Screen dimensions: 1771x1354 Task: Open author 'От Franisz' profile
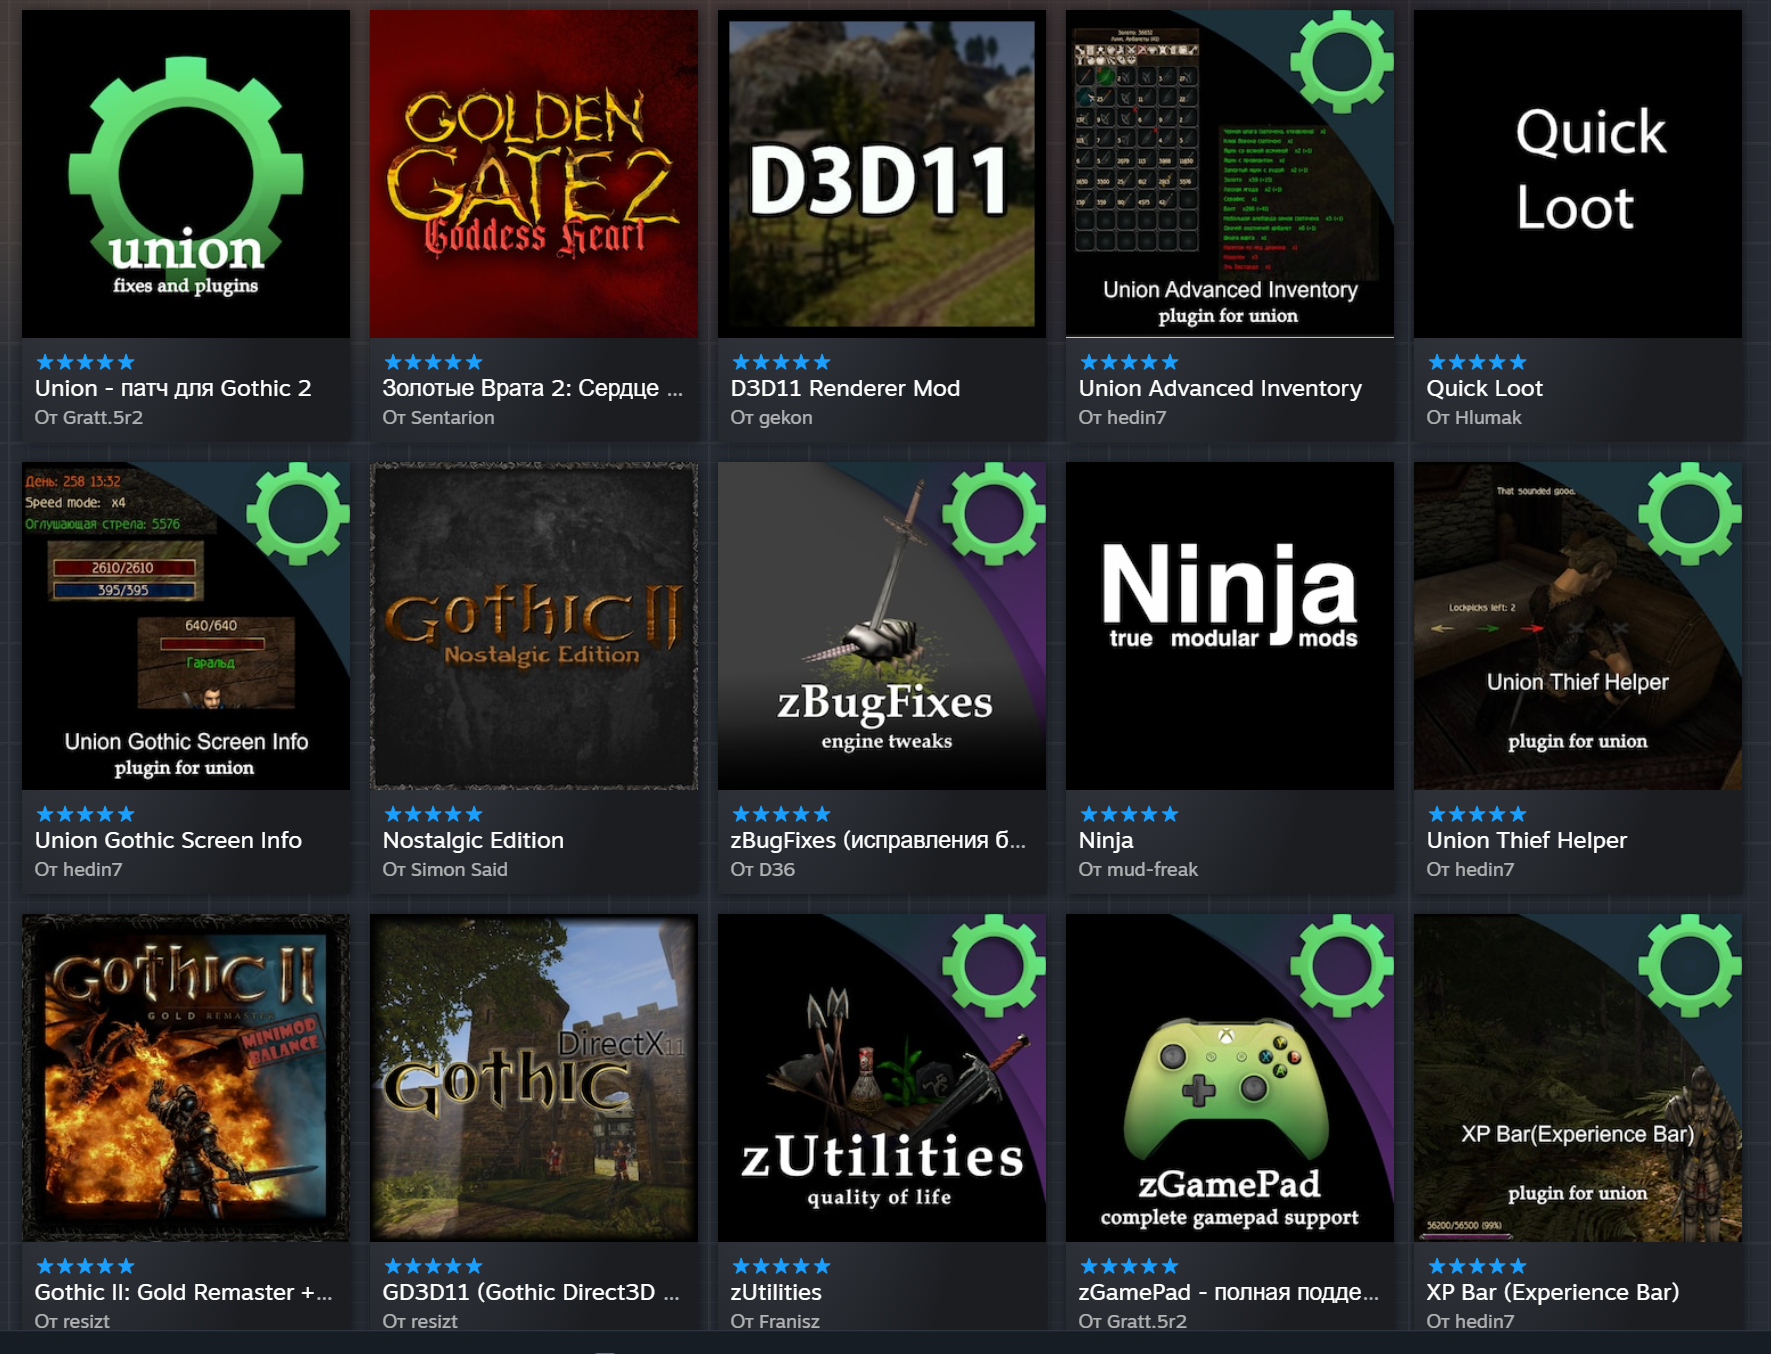point(775,1321)
